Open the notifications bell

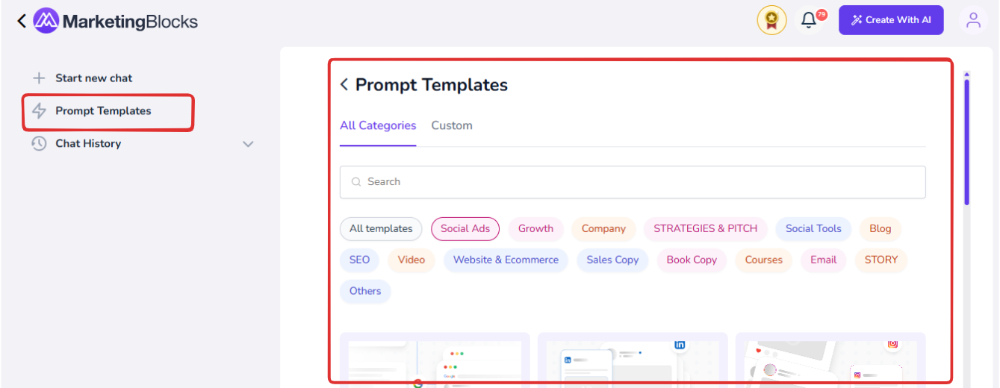[x=809, y=20]
